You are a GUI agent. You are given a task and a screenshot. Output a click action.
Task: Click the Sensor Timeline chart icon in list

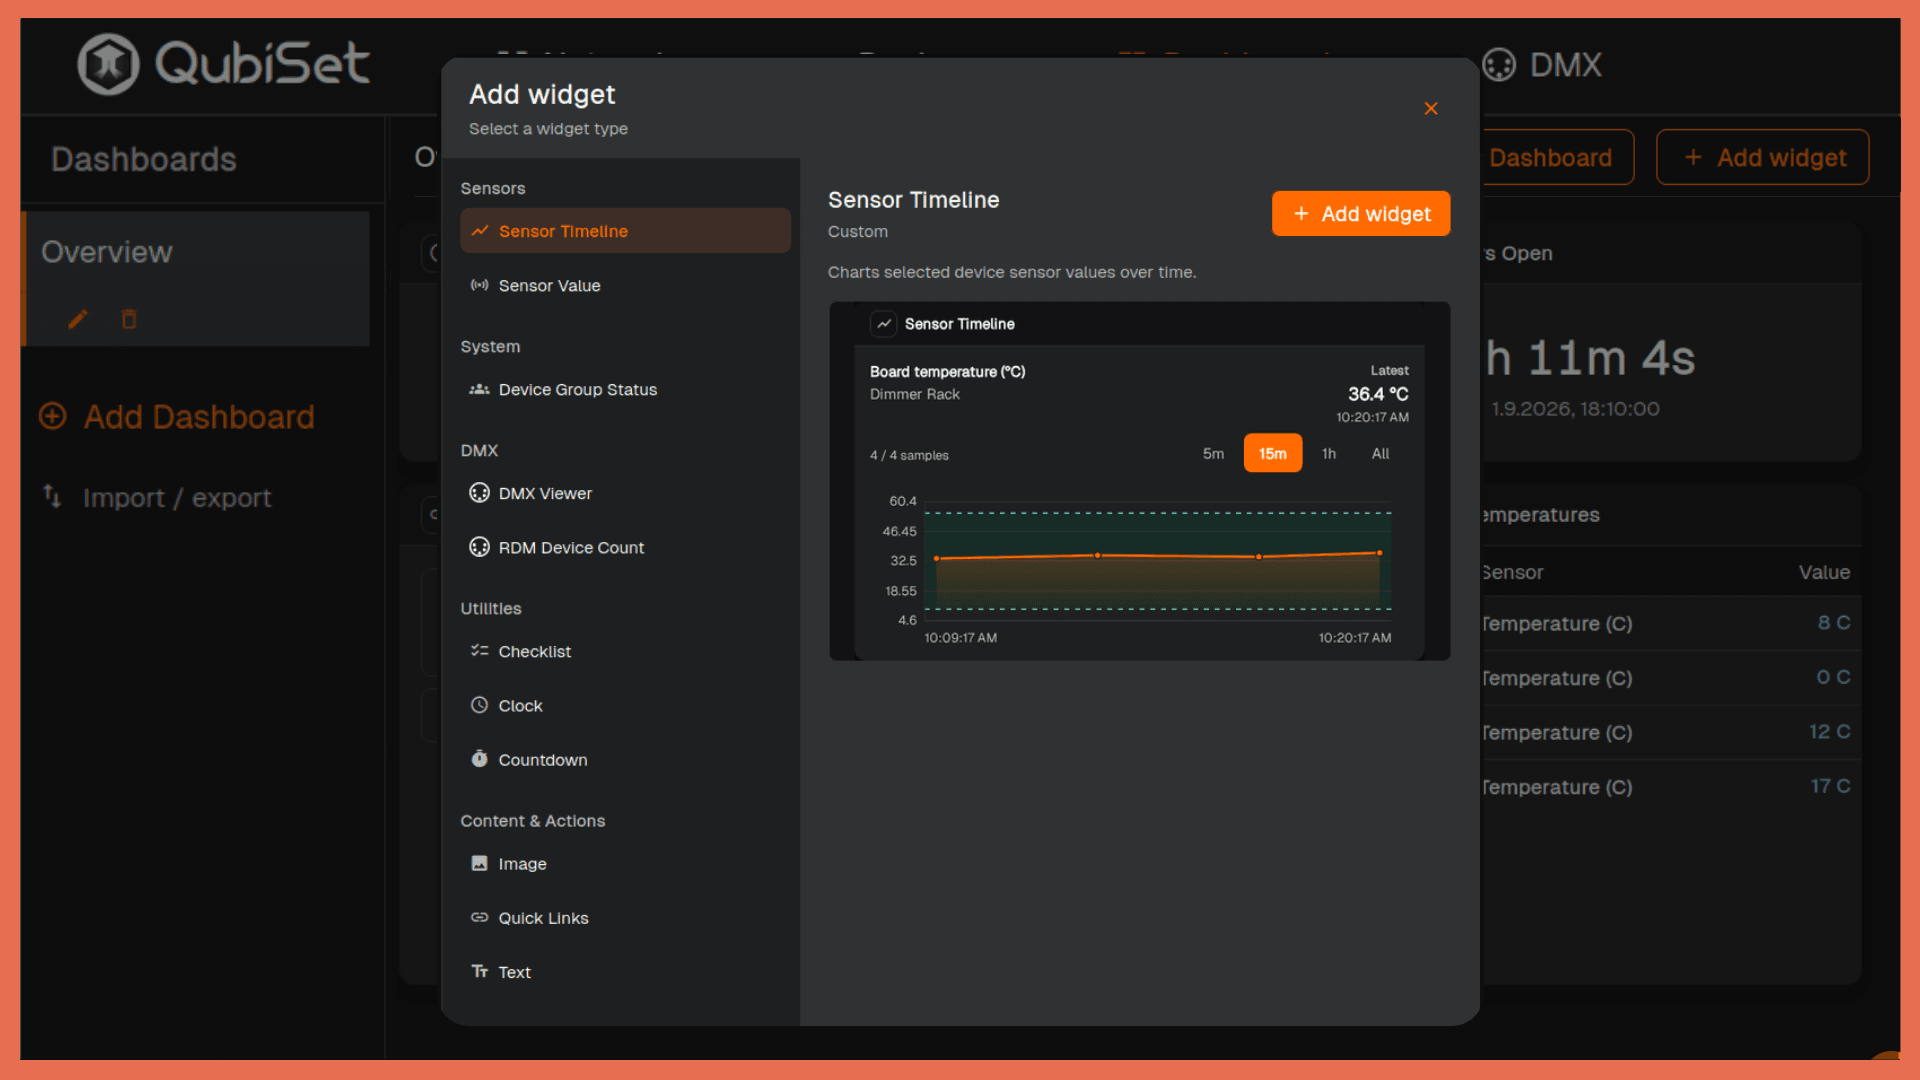(480, 231)
